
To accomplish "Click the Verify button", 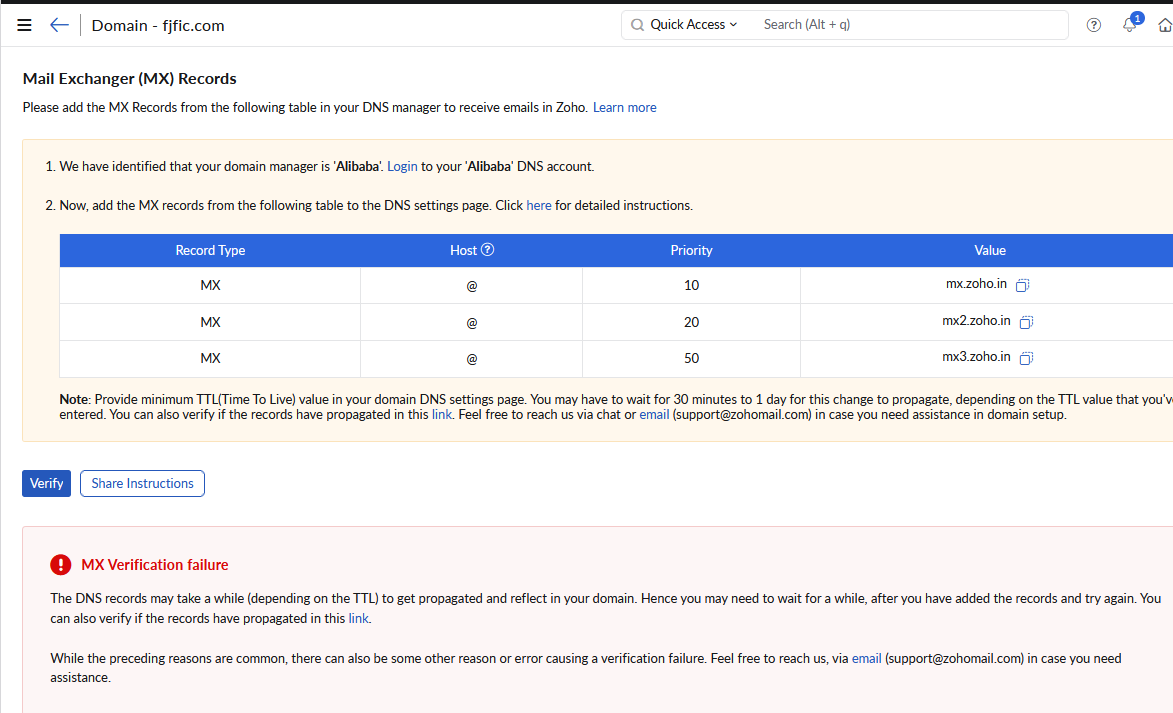I will (x=46, y=483).
